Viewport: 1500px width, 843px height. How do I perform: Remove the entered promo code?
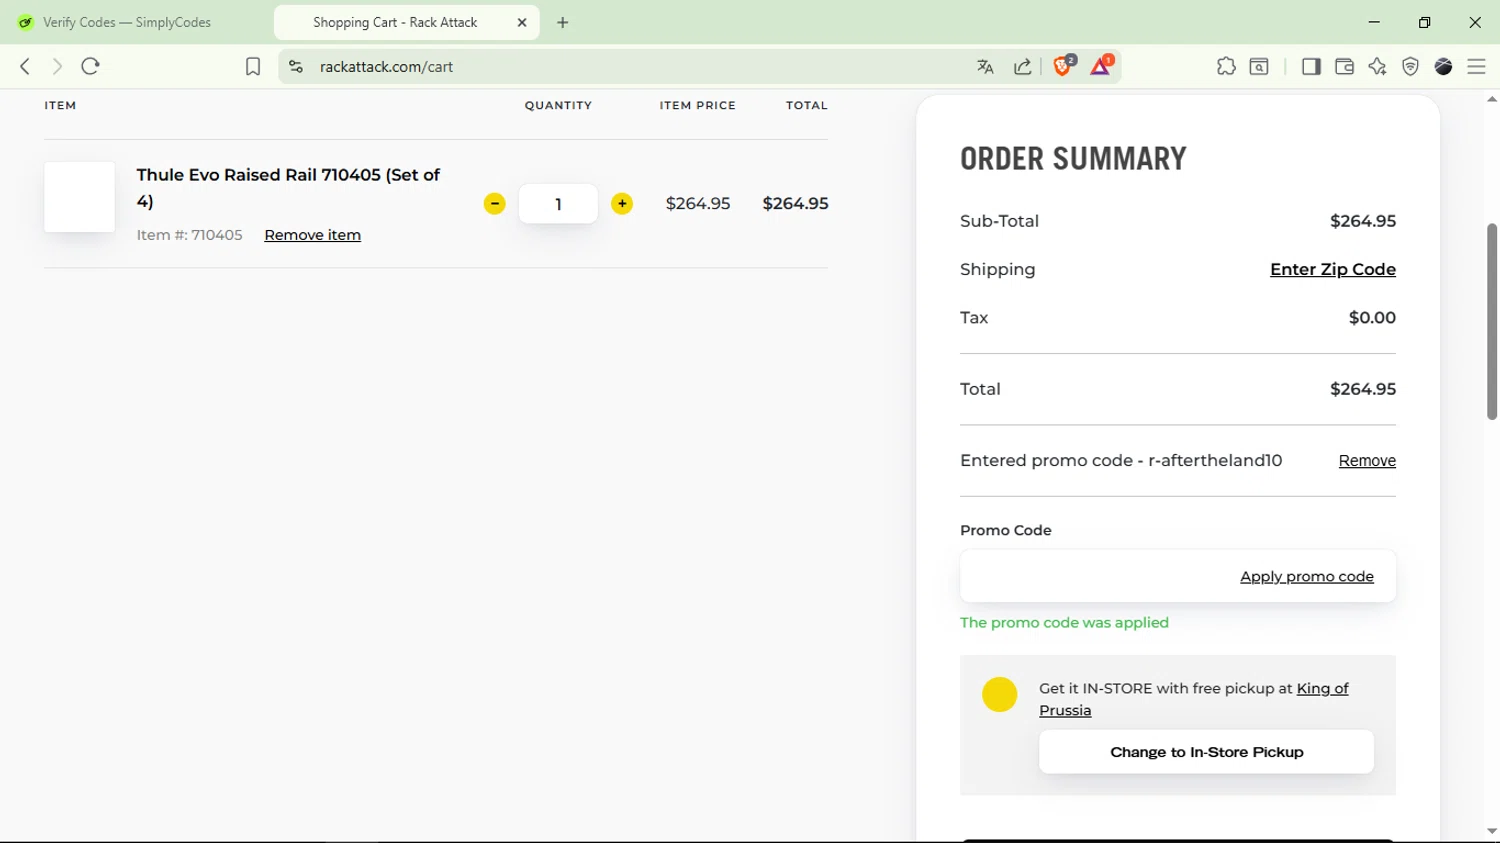click(1367, 461)
